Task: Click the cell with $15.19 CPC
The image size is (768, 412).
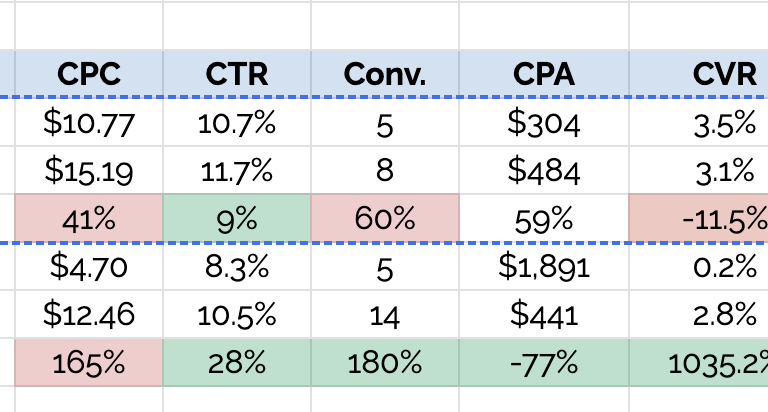Action: pyautogui.click(x=89, y=170)
